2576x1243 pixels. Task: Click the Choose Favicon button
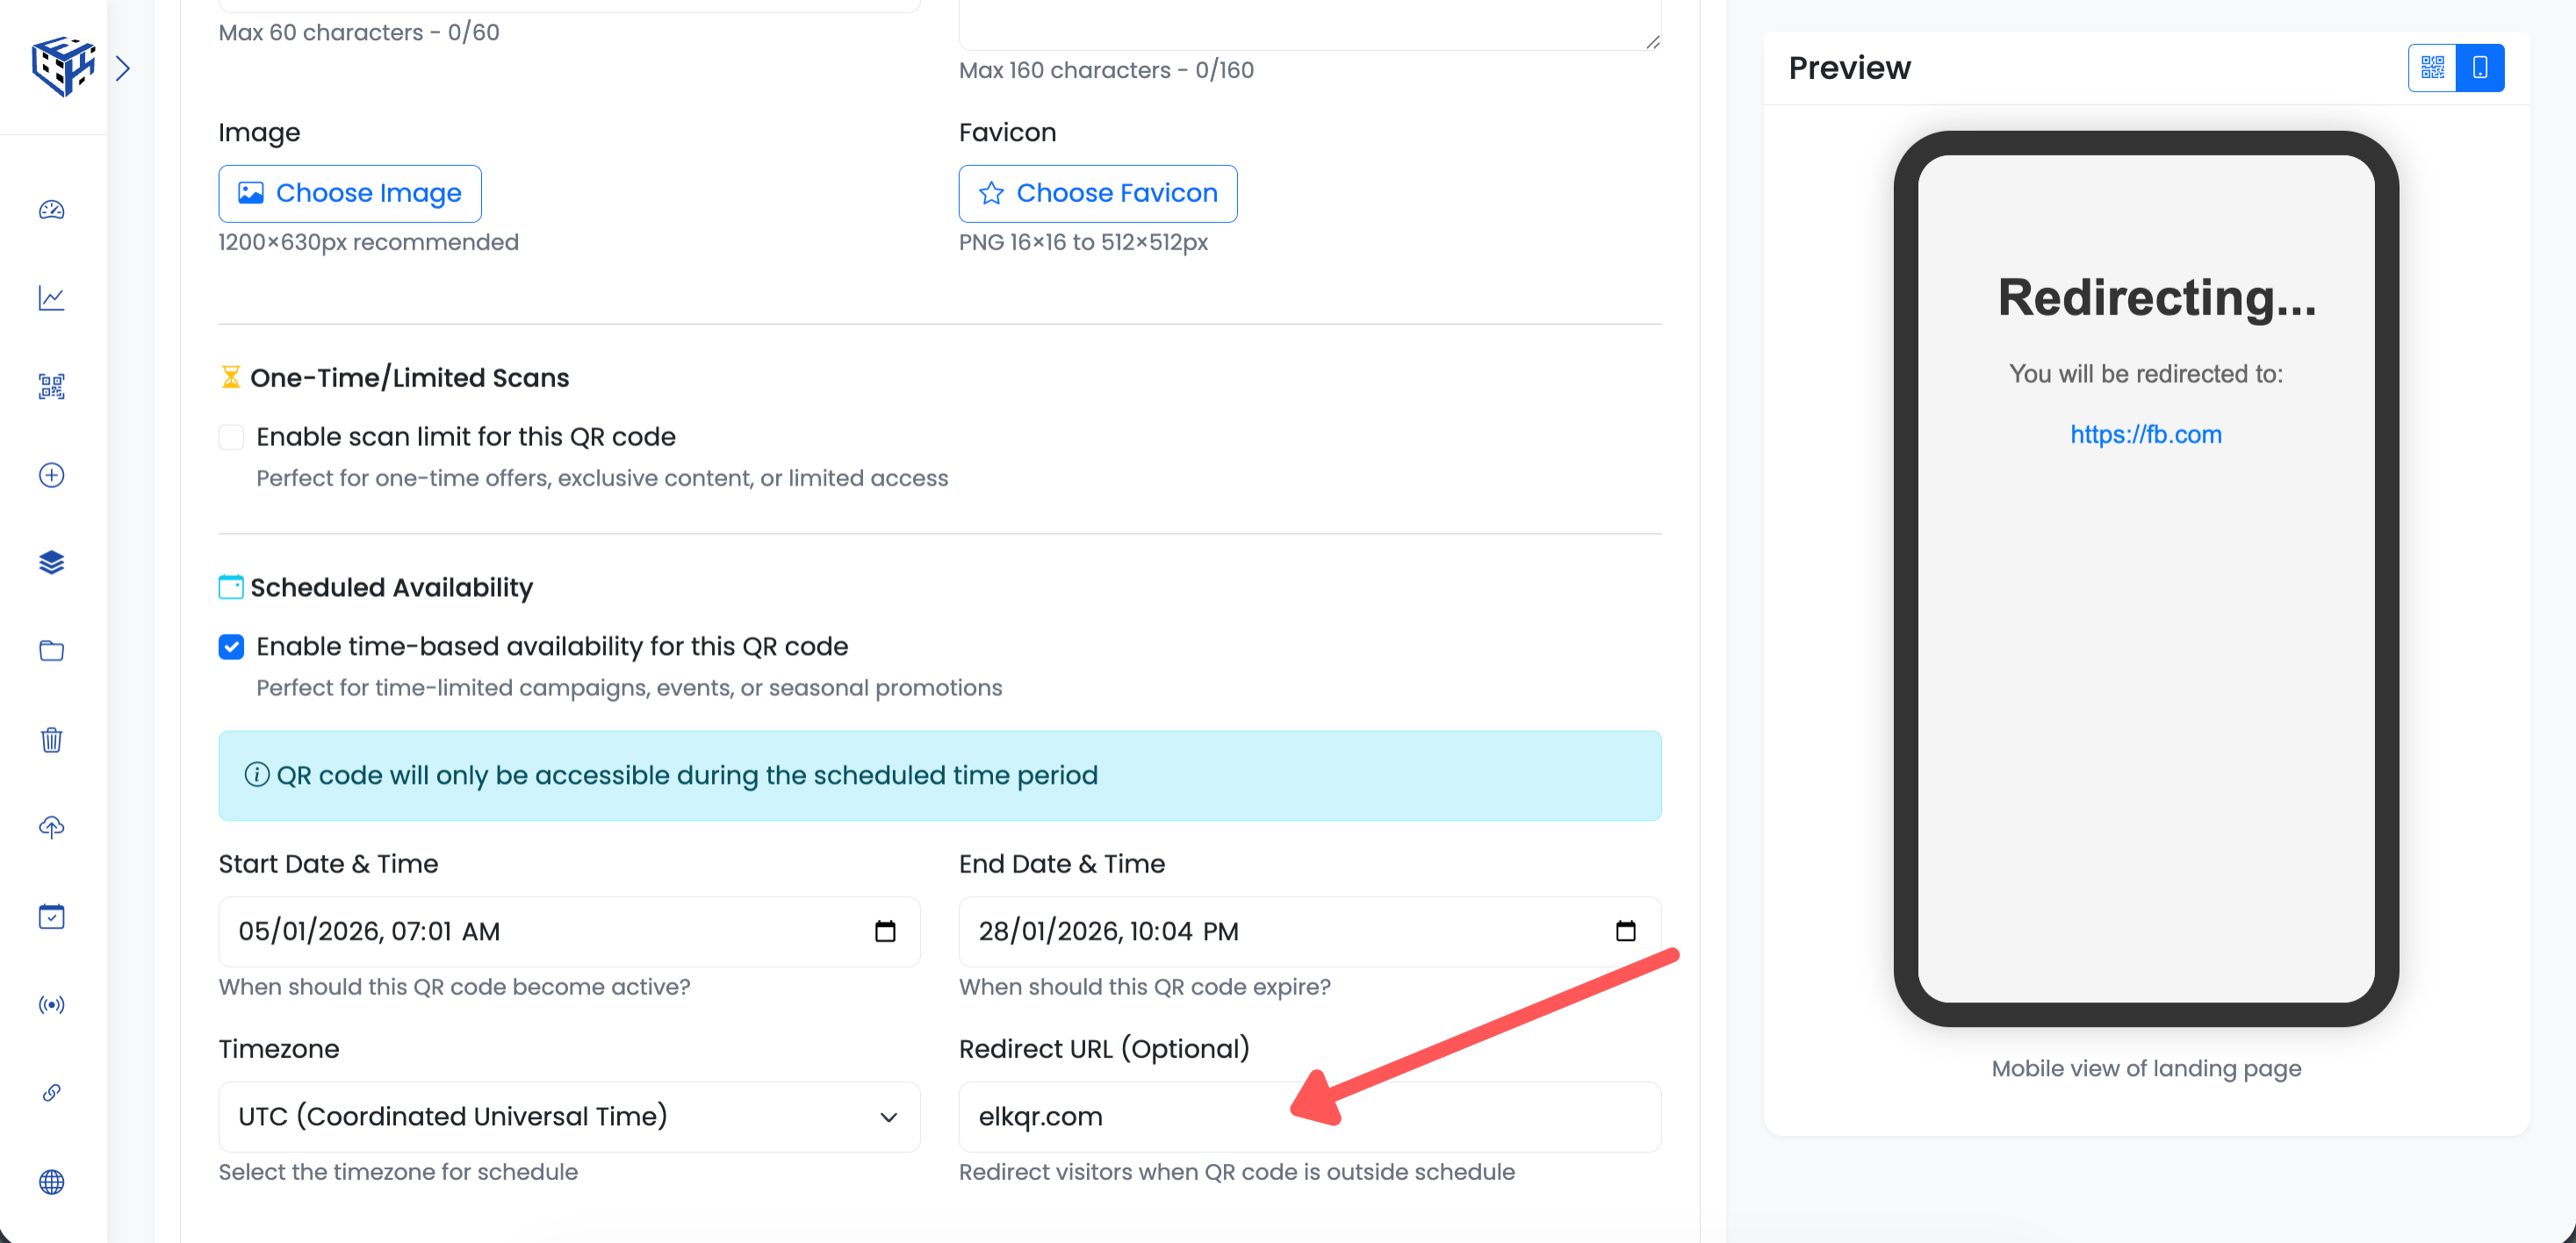[x=1097, y=193]
